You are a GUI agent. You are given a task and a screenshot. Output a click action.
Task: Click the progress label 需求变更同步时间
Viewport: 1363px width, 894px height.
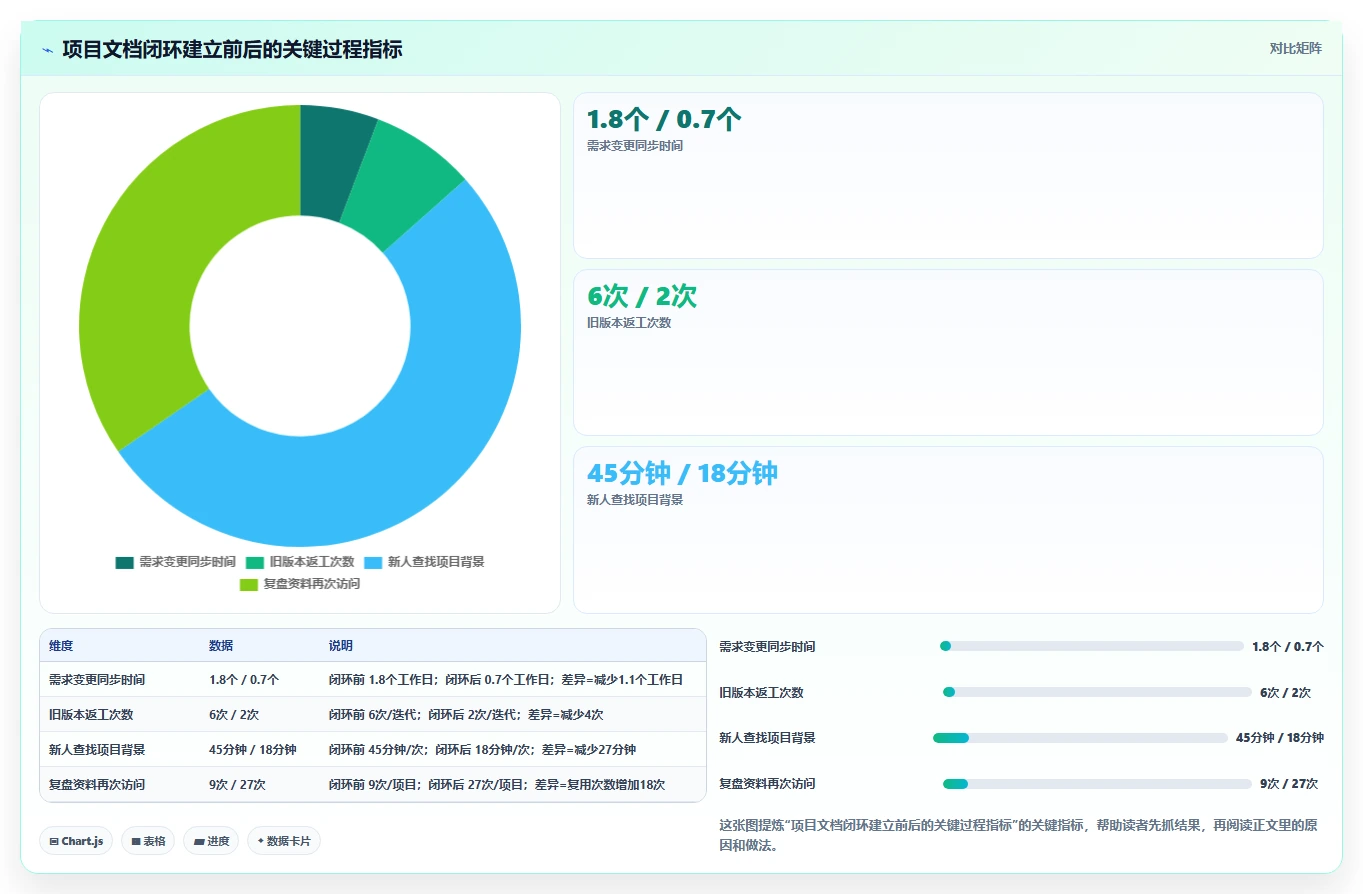pos(767,647)
